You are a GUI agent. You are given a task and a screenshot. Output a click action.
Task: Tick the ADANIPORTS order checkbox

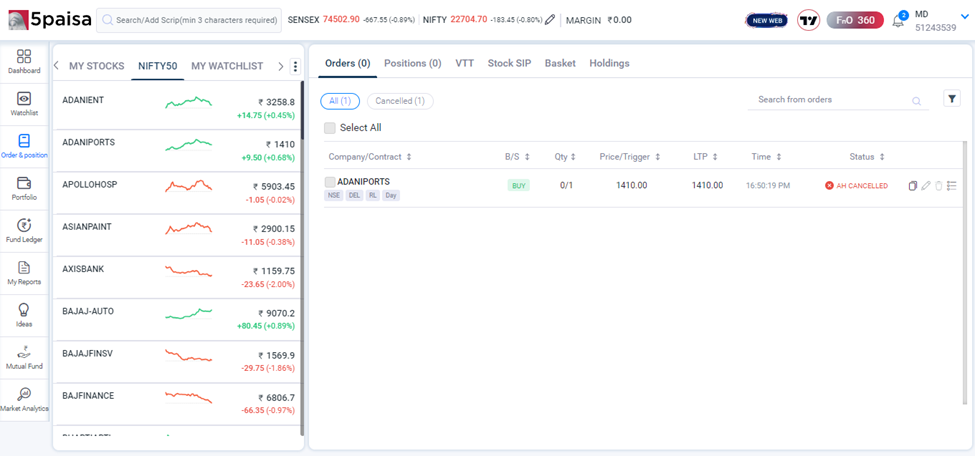[330, 182]
